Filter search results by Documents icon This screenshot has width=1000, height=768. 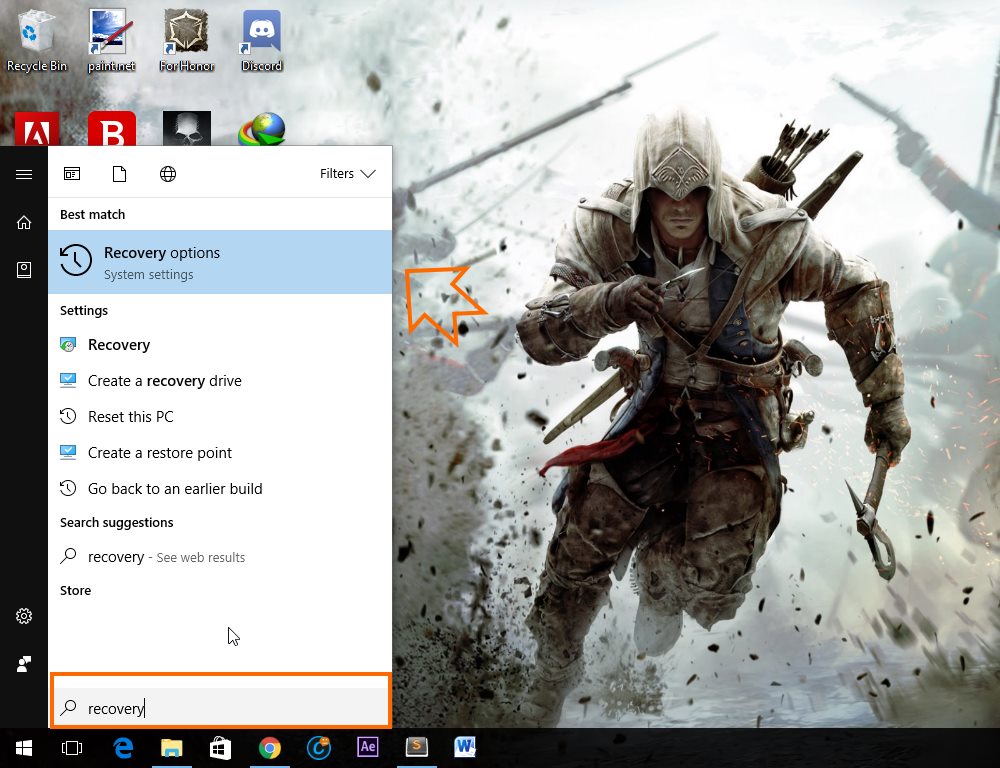coord(119,174)
